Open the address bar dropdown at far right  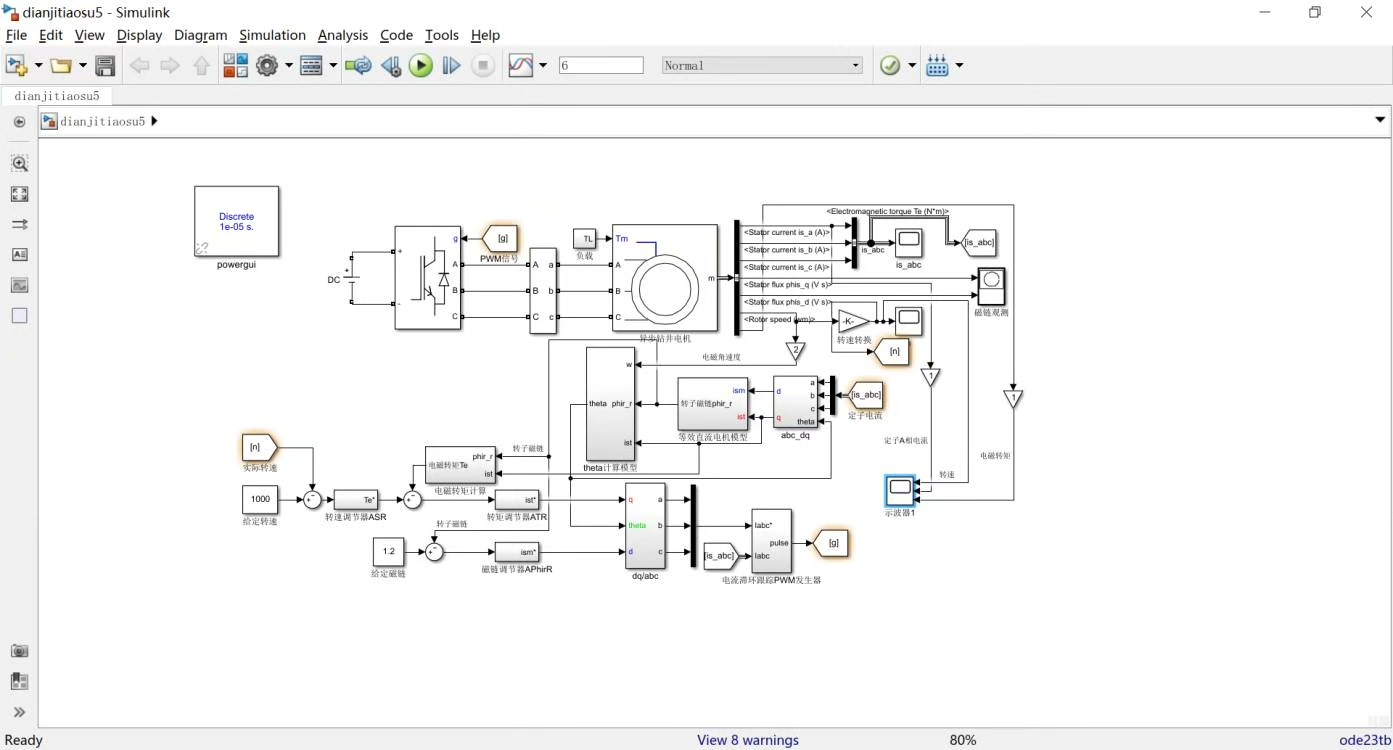[x=1381, y=120]
